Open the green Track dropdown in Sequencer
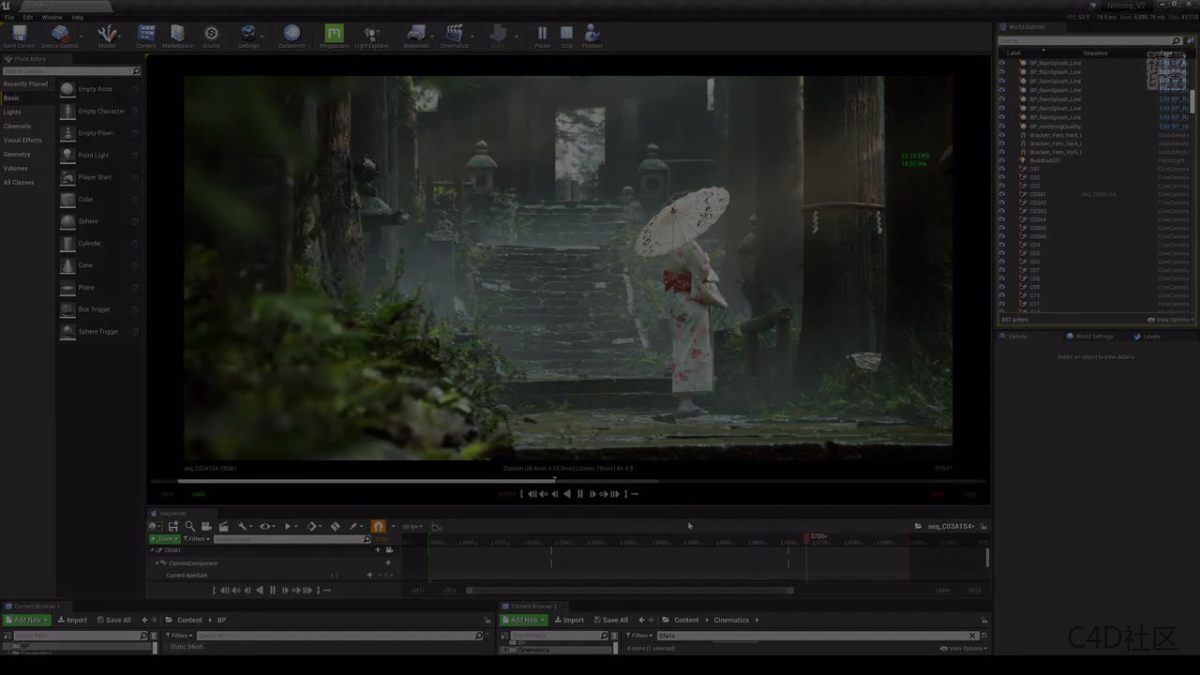Screen dimensions: 1200x675 coord(164,539)
